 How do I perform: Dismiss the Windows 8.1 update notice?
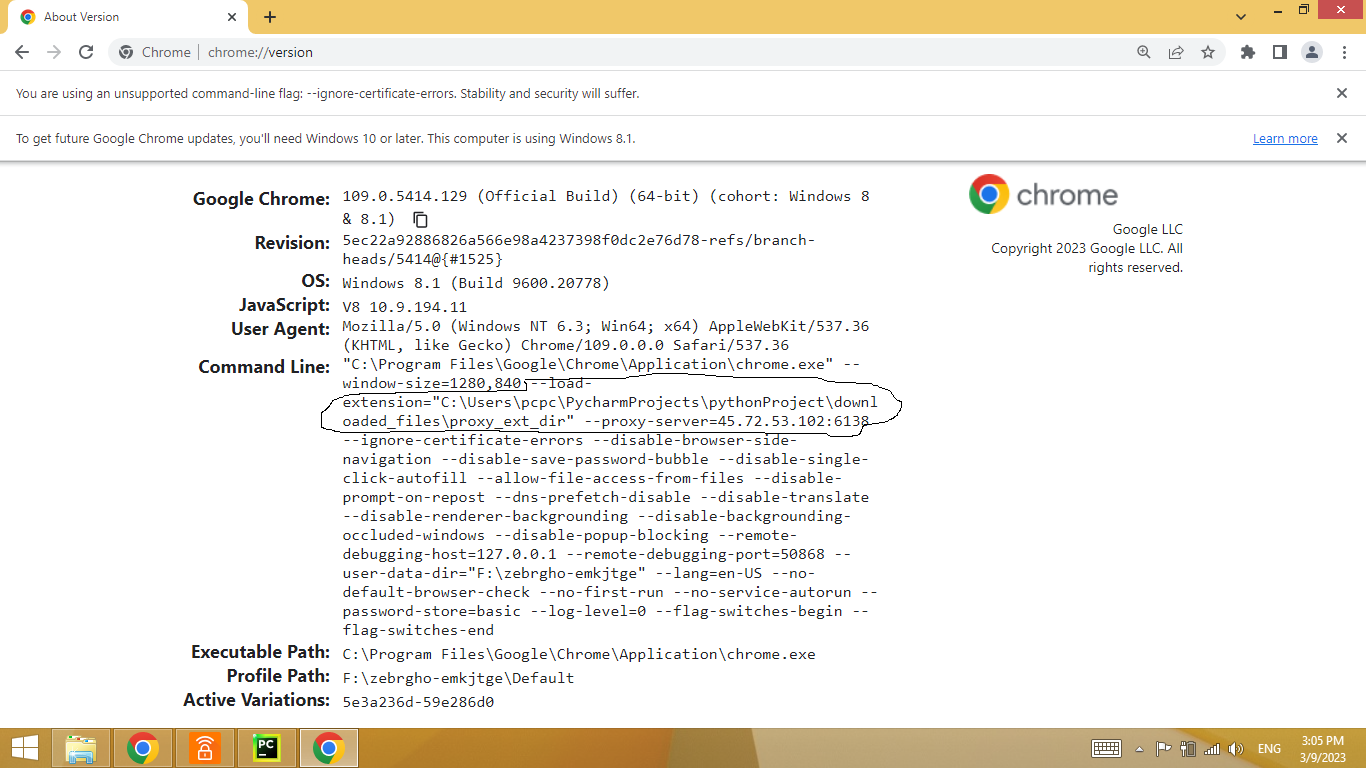1342,138
